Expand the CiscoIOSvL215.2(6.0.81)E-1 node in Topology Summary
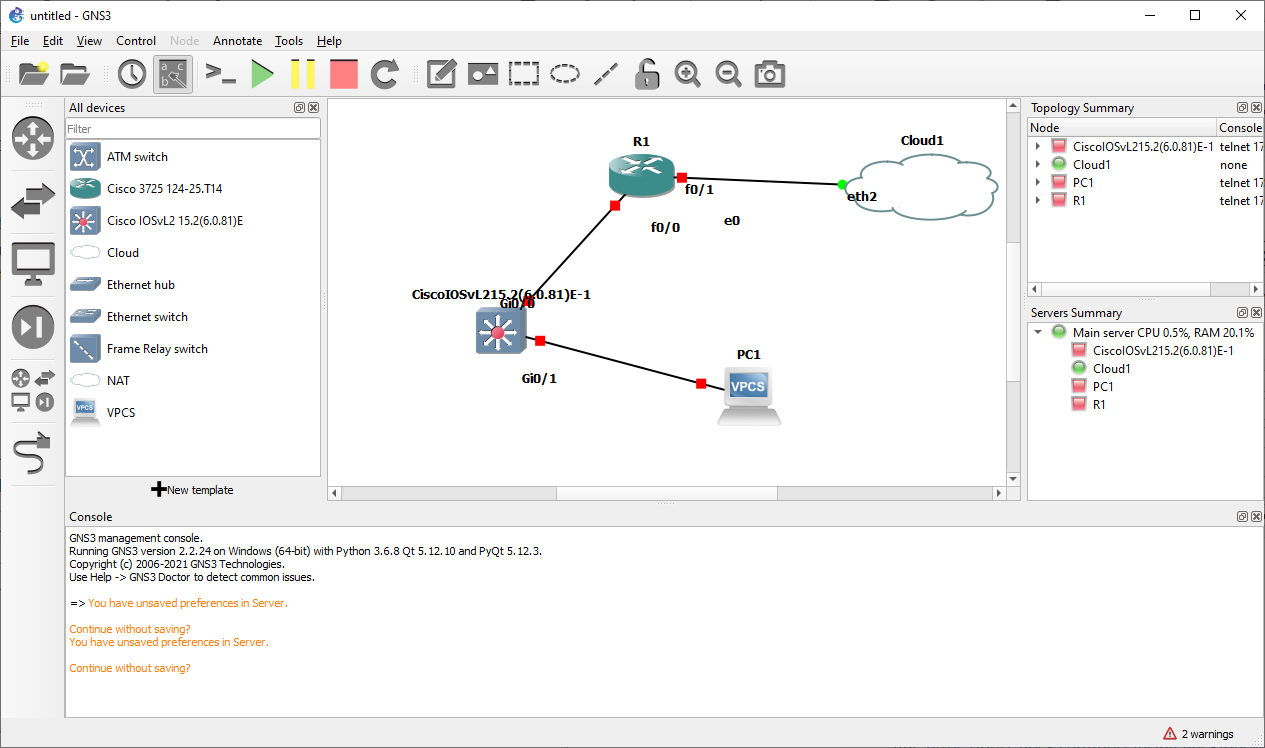This screenshot has height=748, width=1265. point(1038,146)
